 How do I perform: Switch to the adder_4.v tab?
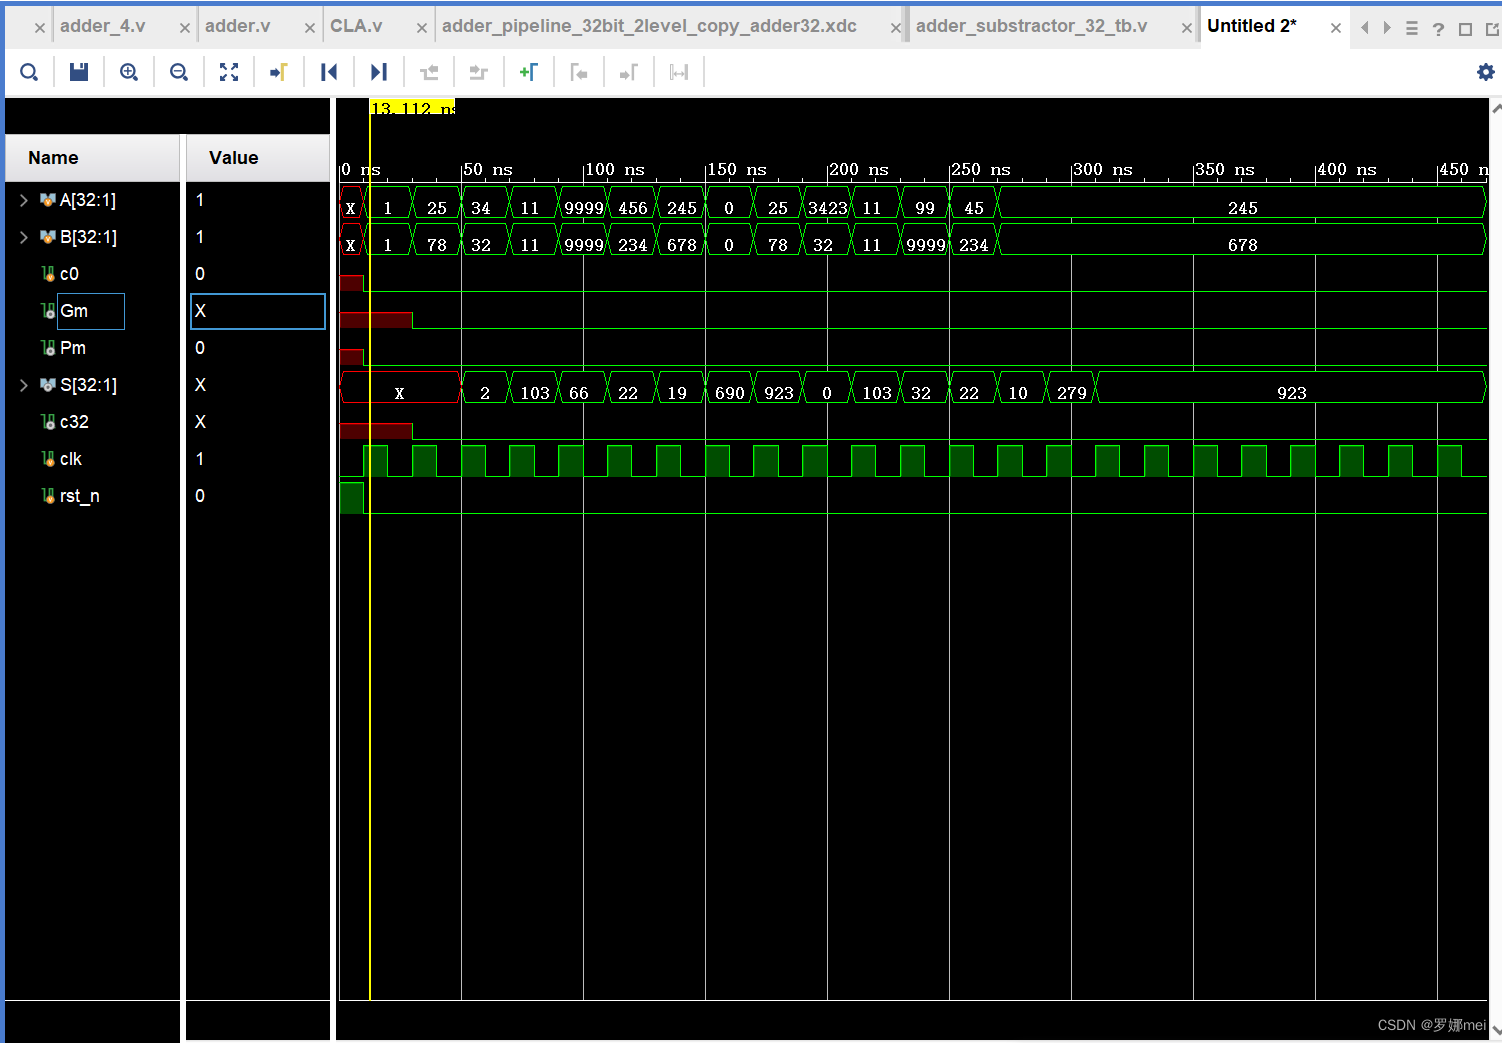click(x=102, y=26)
